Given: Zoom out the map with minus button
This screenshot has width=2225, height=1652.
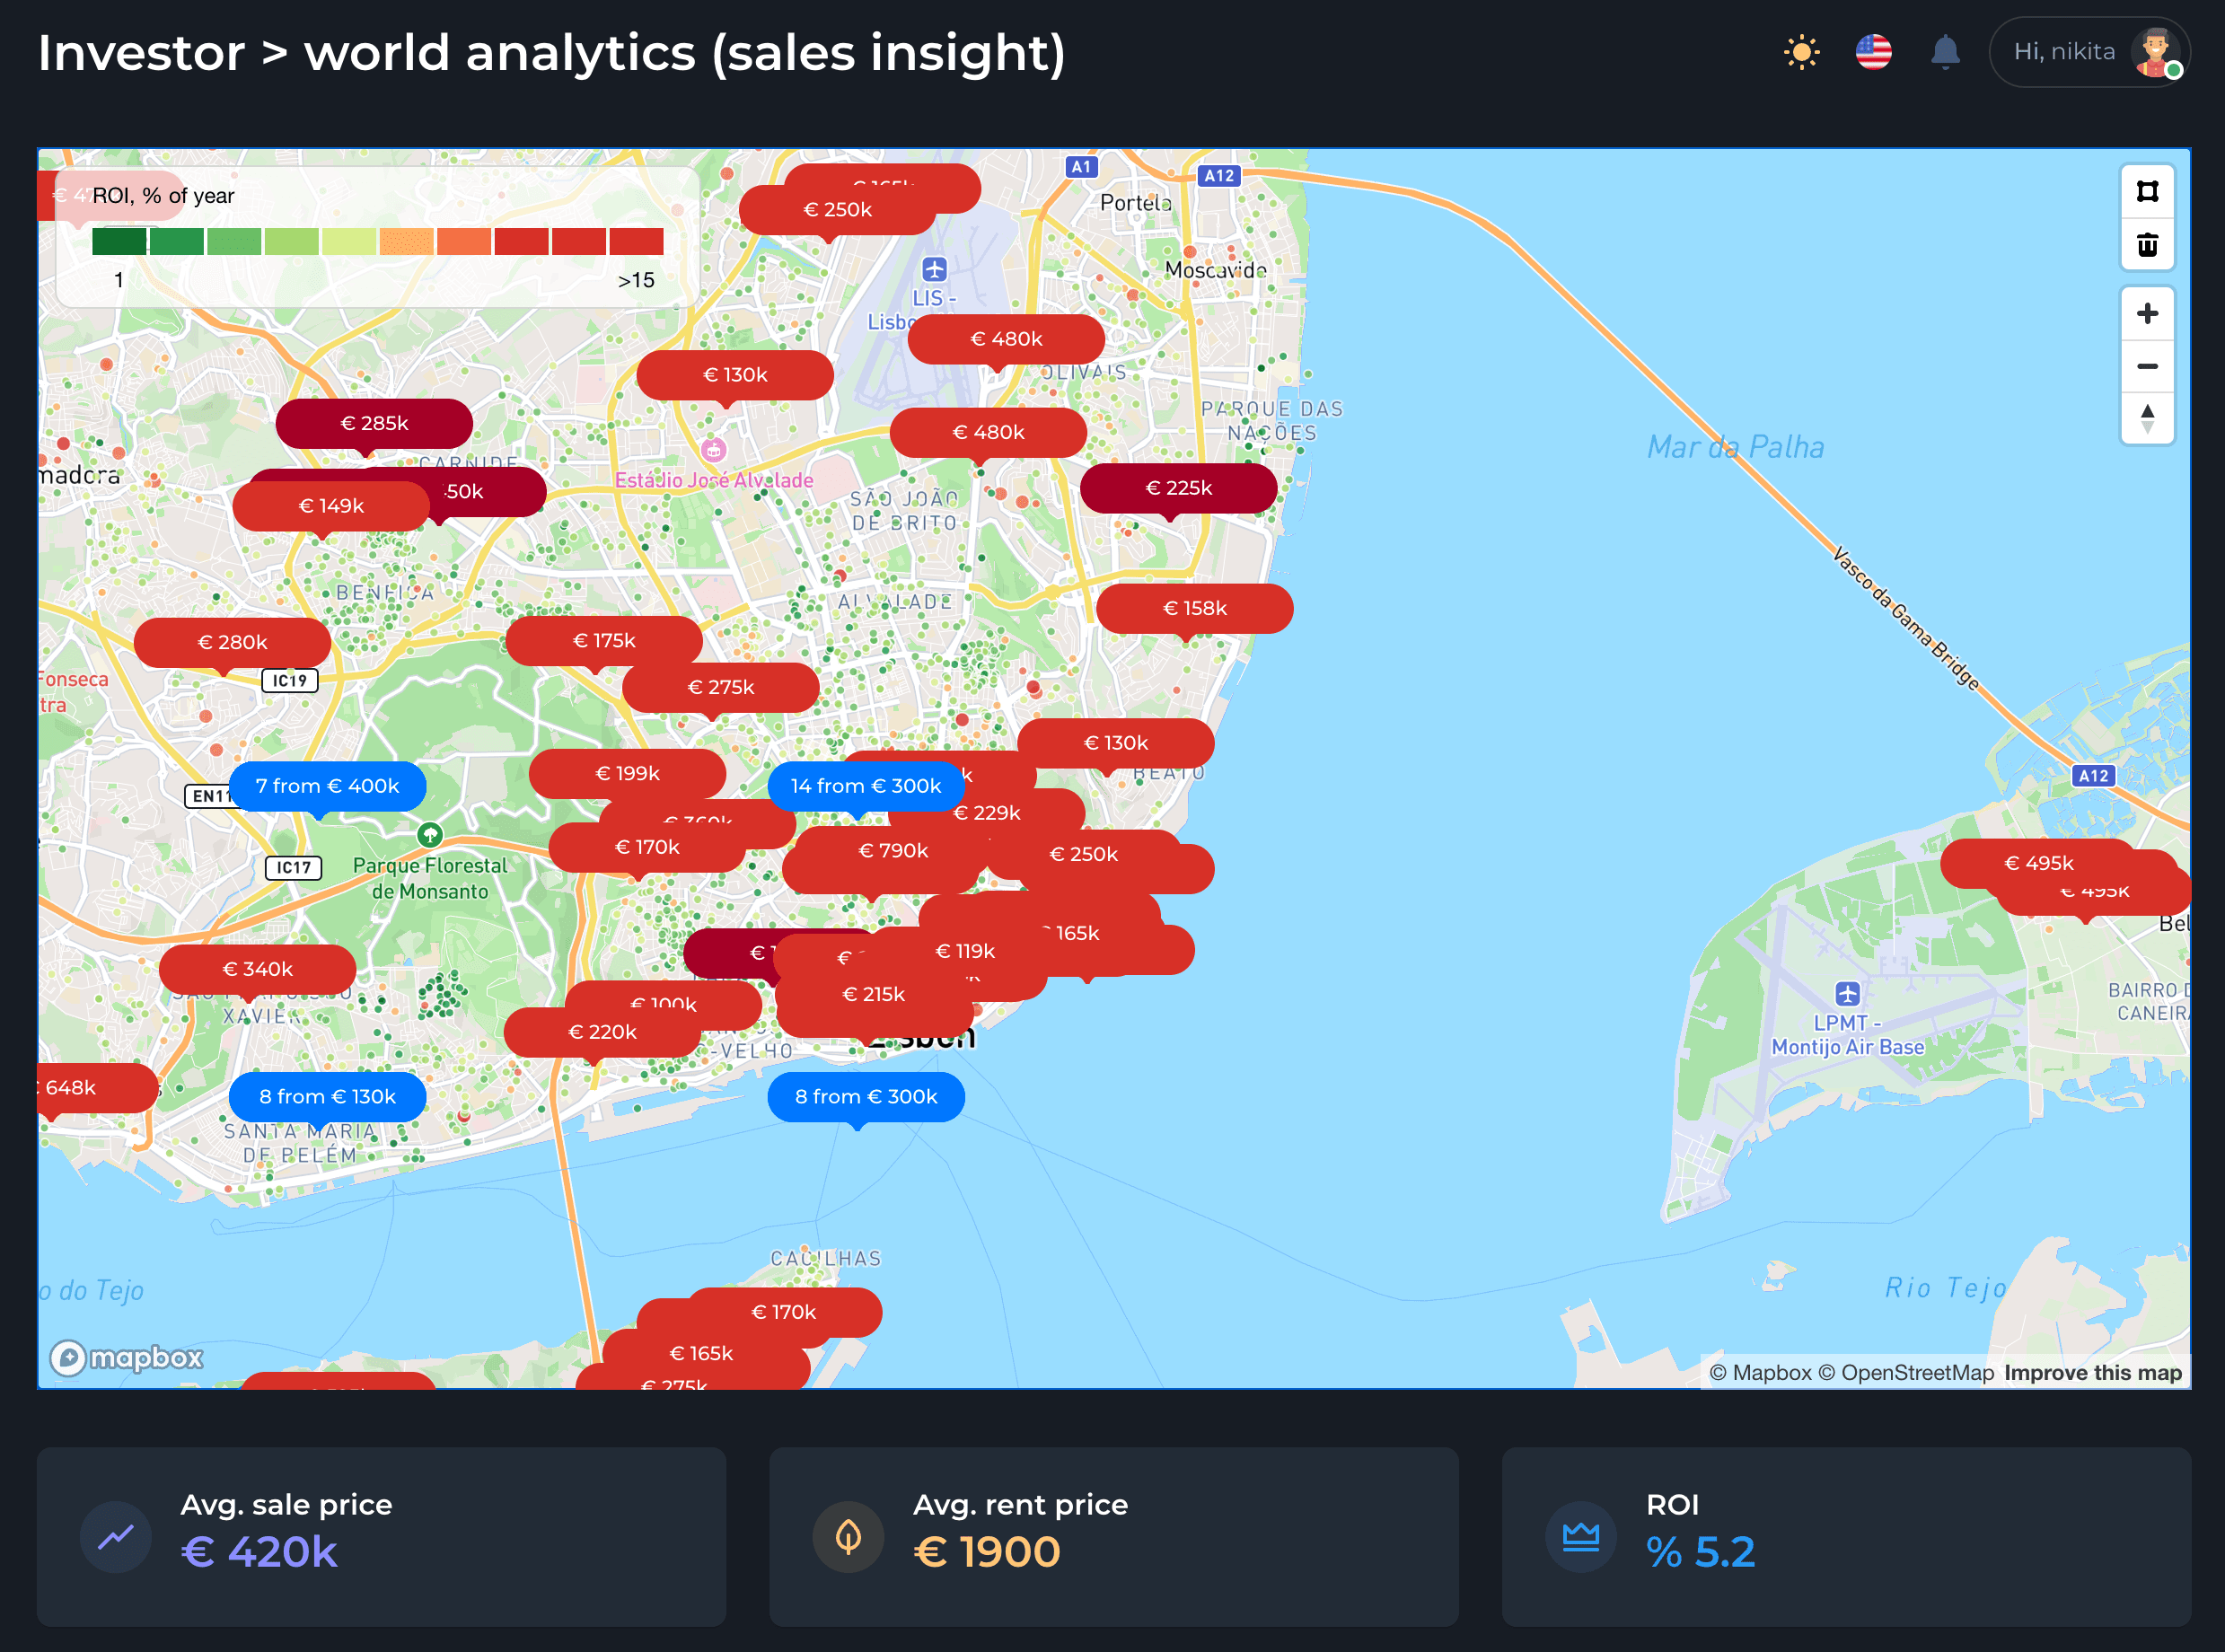Looking at the screenshot, I should 2147,366.
